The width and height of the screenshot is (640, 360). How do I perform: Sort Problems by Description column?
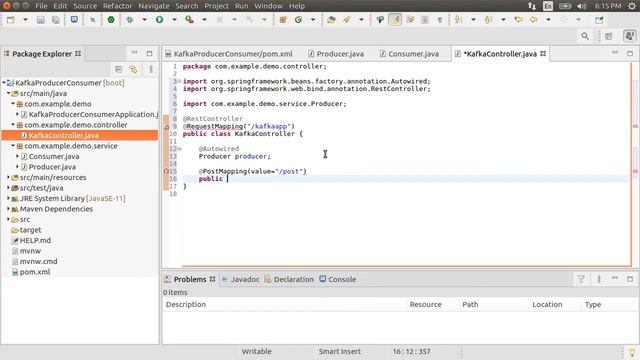[x=284, y=305]
